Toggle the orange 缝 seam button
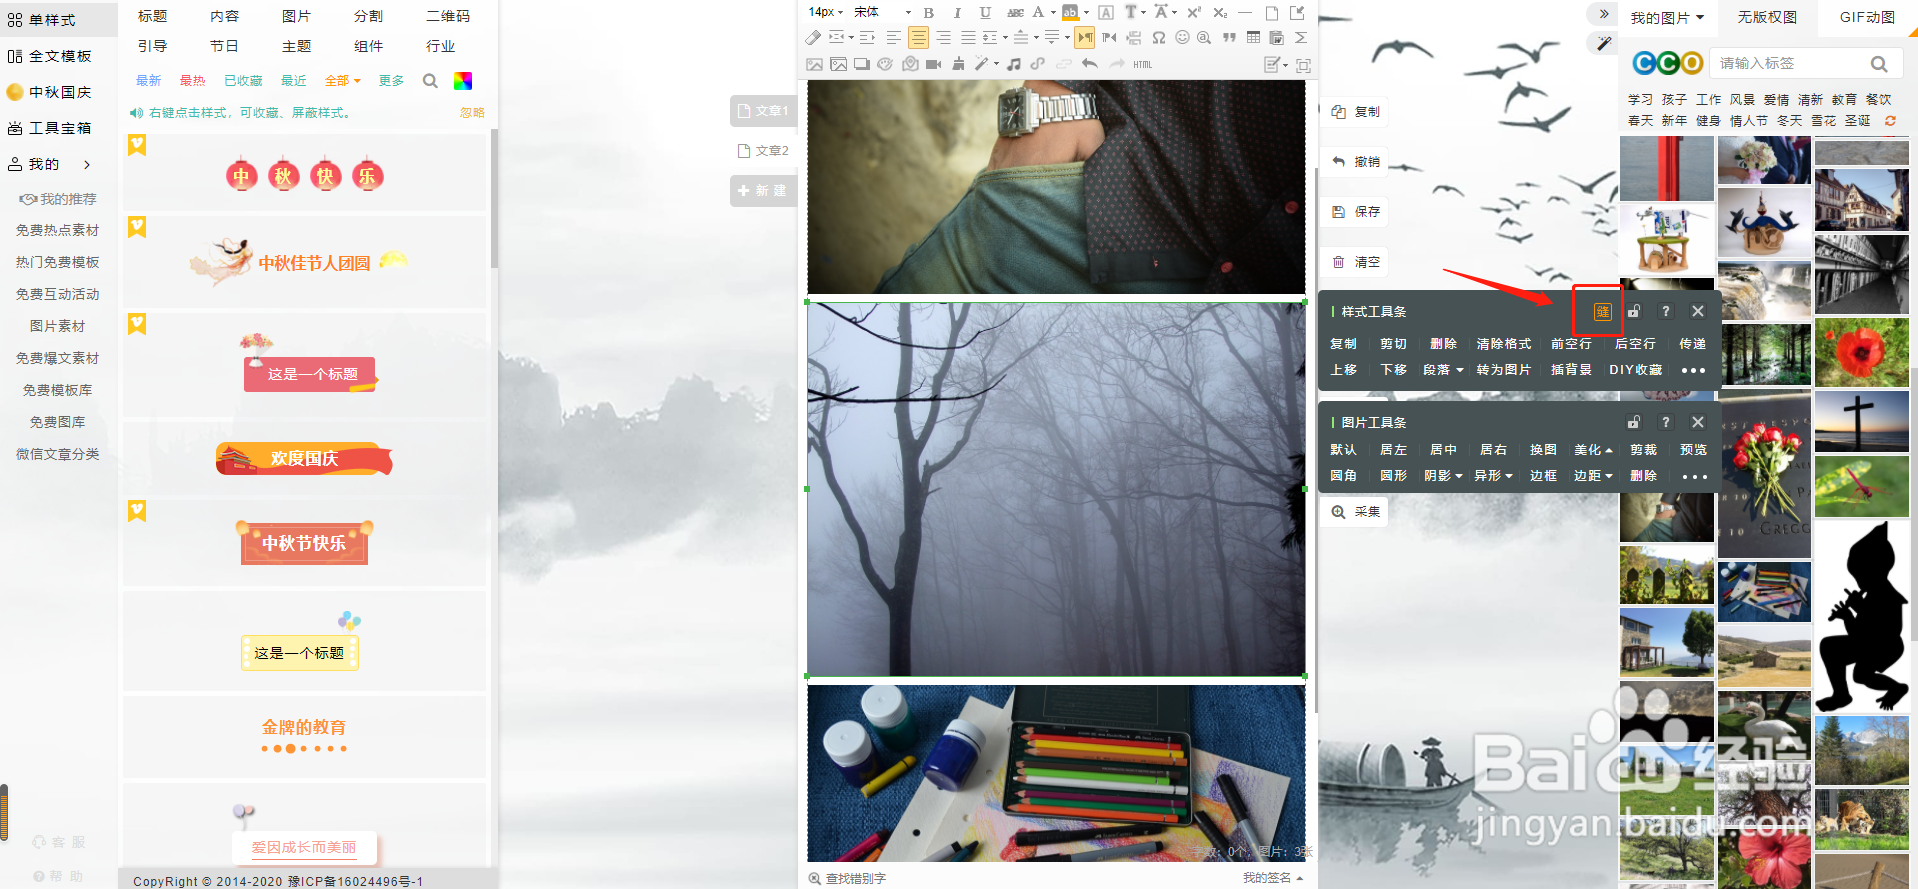 point(1602,311)
